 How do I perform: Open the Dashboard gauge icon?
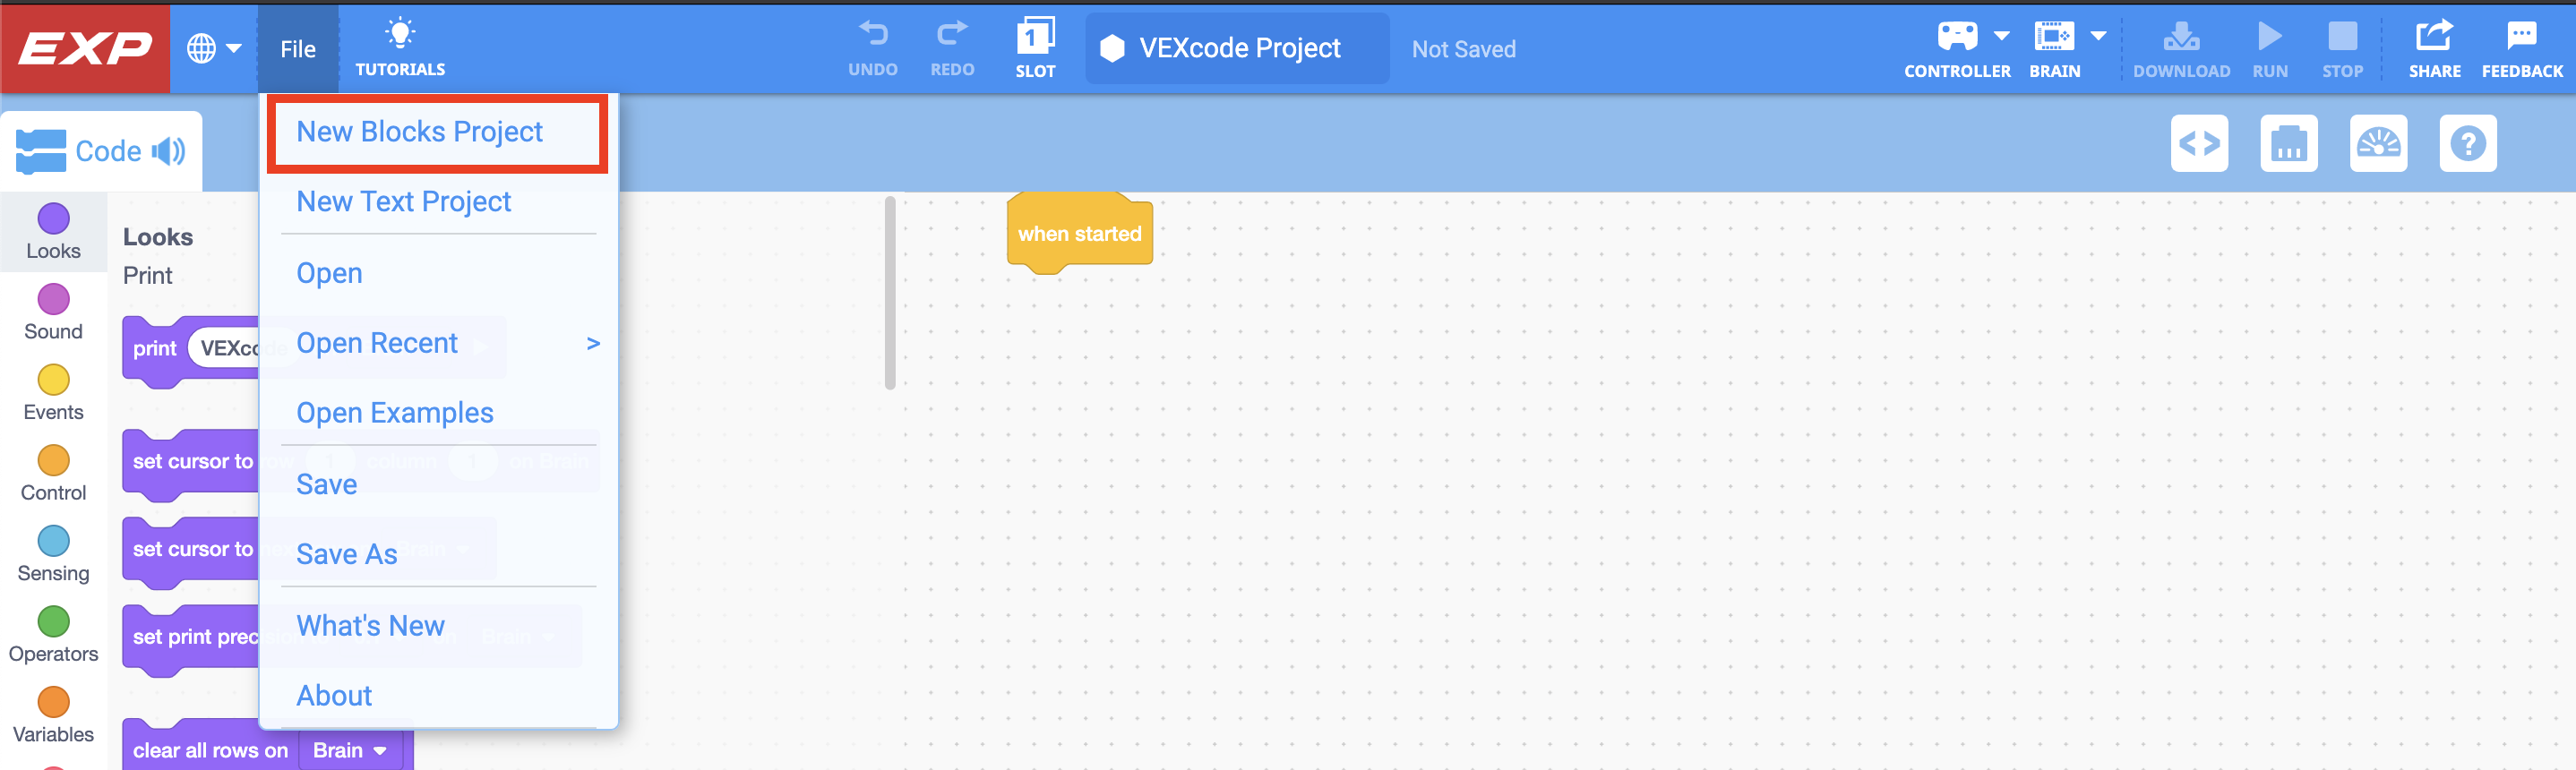[x=2379, y=143]
